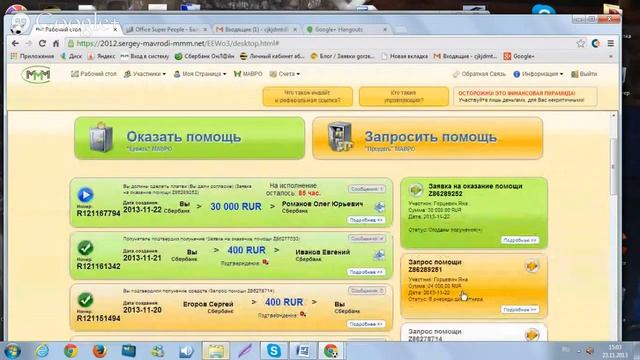
Task: Click the browser home icon
Action: tap(56, 43)
